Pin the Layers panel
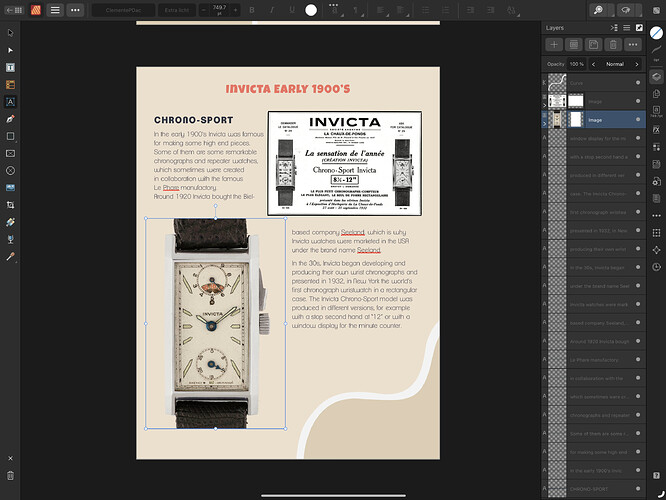Viewport: 666px width, 500px height. coord(639,28)
